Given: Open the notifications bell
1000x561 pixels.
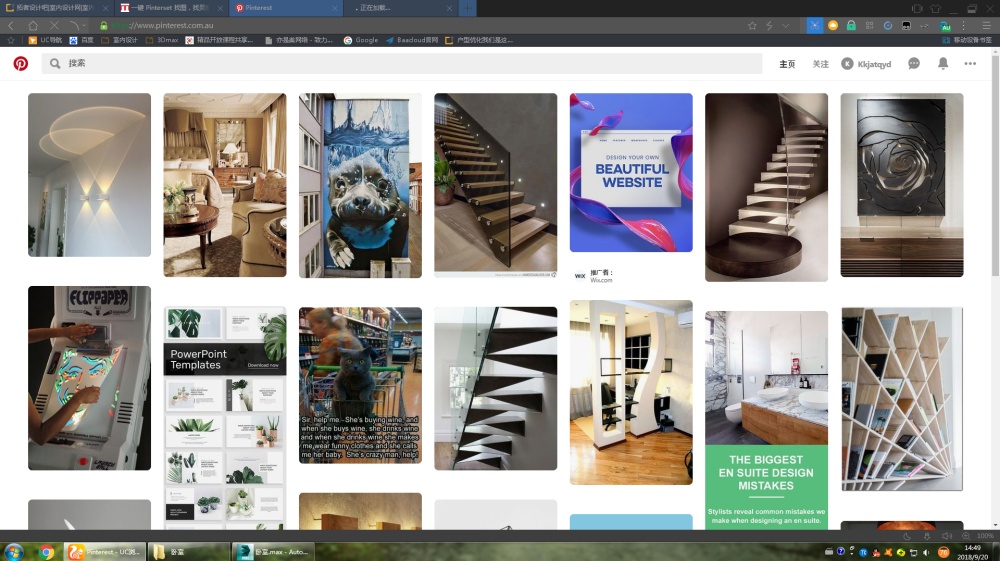Looking at the screenshot, I should [942, 63].
